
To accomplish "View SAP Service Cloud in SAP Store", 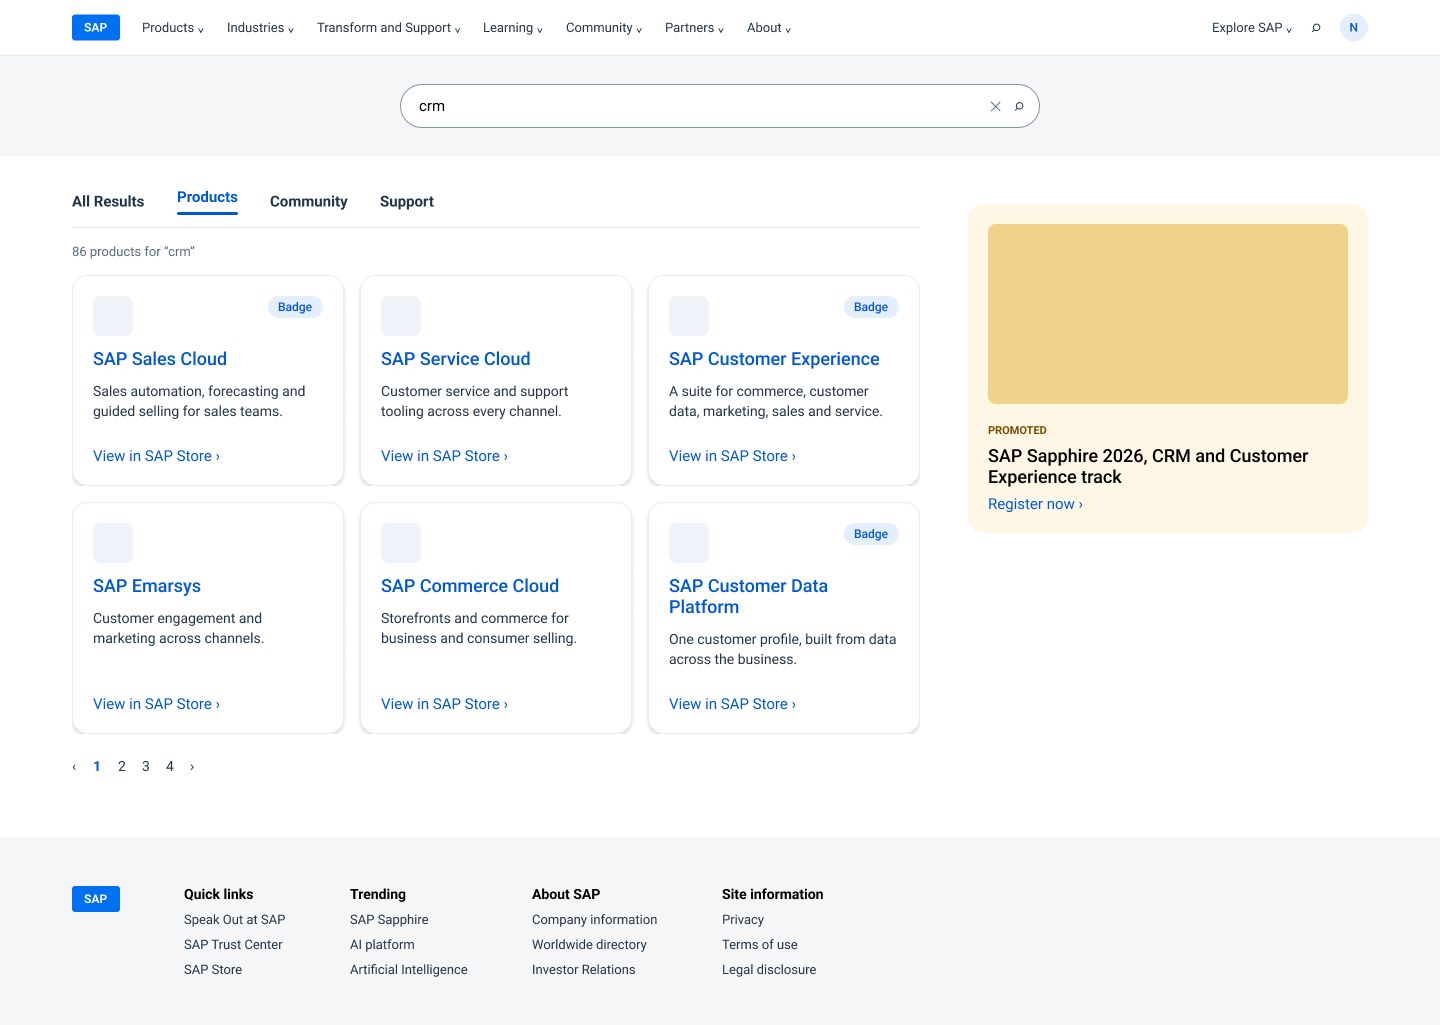I will (x=445, y=456).
